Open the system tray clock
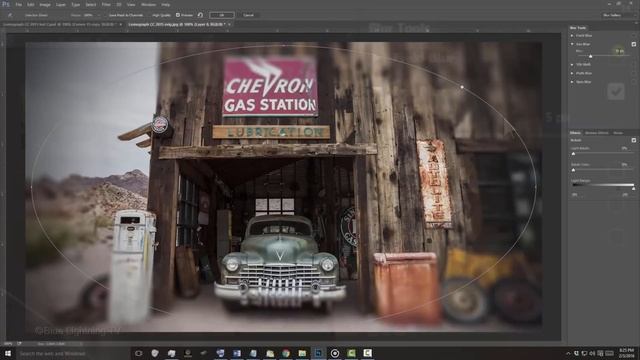 click(x=627, y=353)
